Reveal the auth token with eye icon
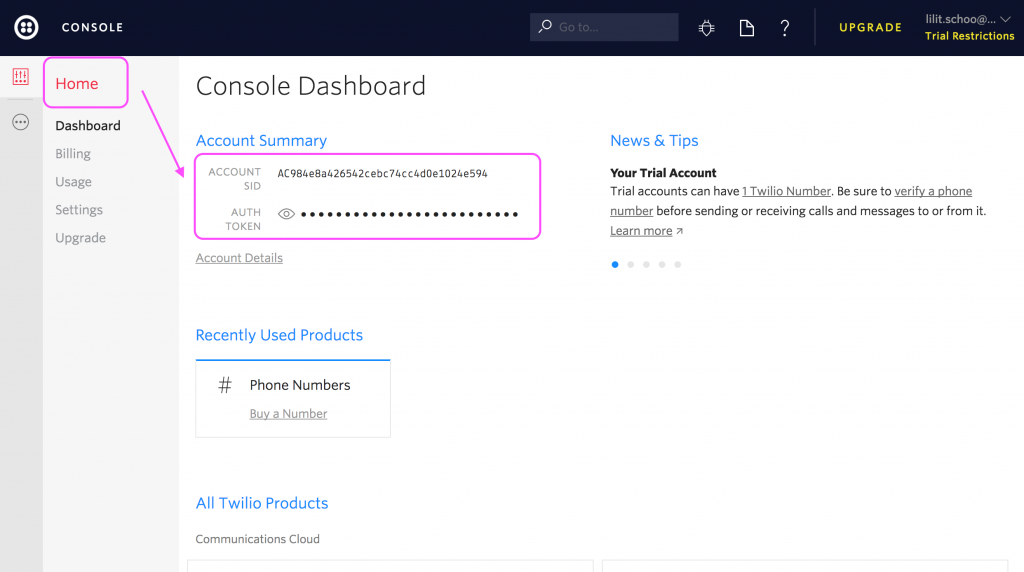Screen dimensions: 1024x572 [286, 214]
